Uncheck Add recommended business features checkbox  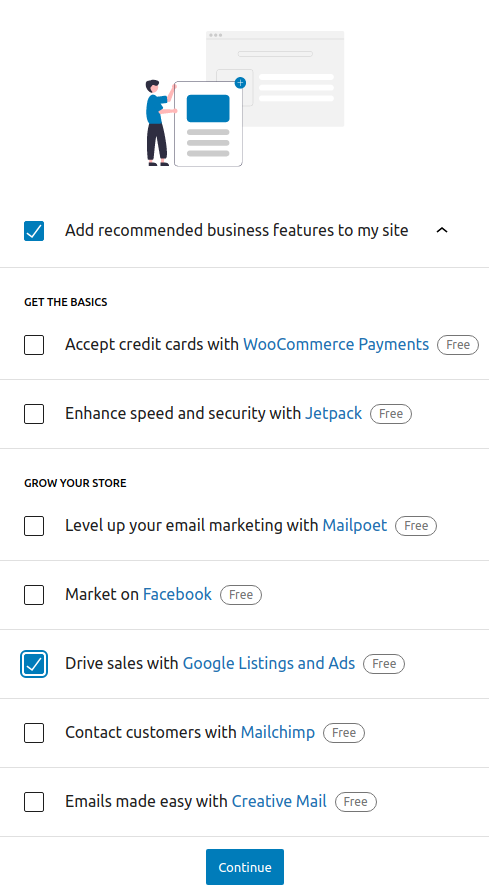pos(34,231)
